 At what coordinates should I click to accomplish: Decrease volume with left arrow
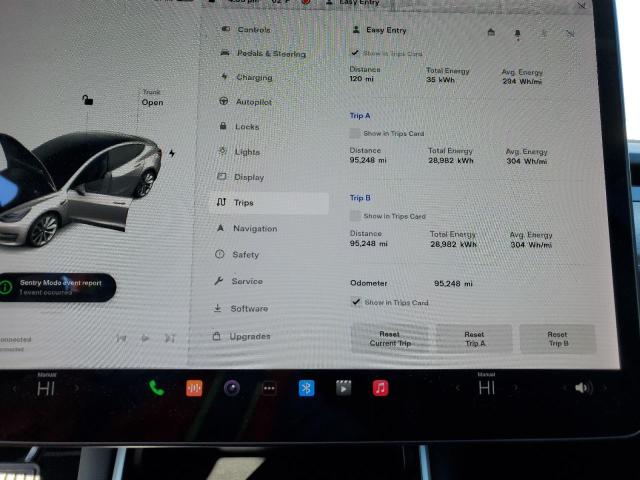(565, 388)
